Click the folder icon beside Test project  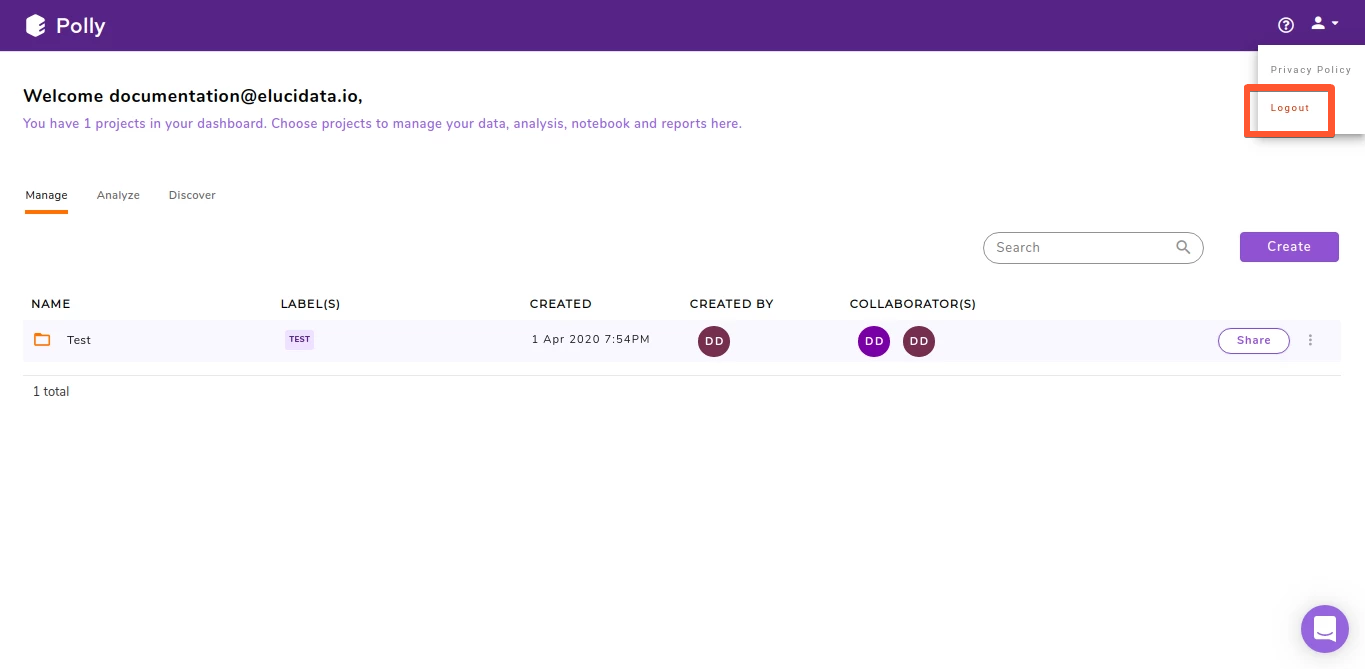pyautogui.click(x=41, y=339)
